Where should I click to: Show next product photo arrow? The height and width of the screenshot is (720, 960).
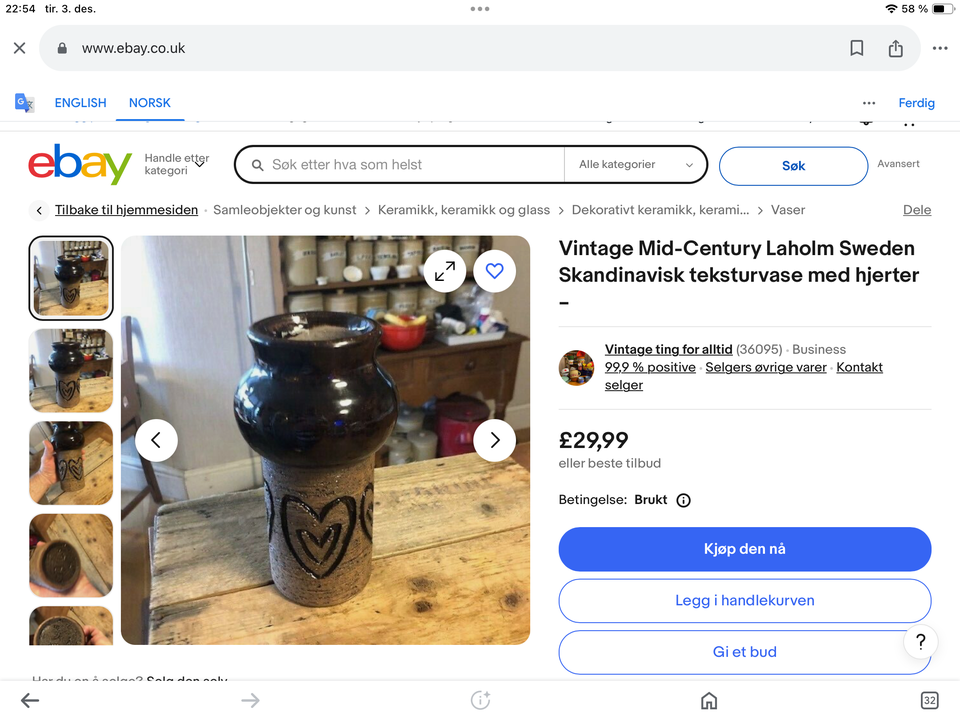[494, 440]
